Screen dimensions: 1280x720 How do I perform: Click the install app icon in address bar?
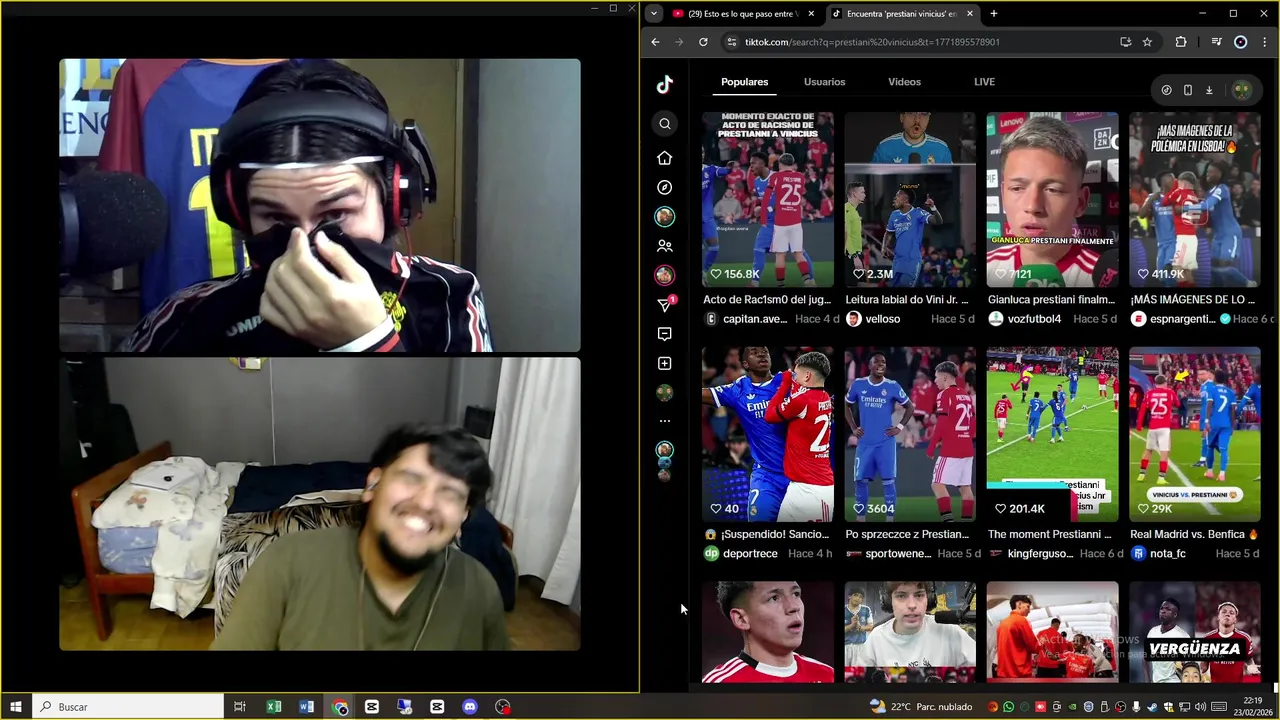coord(1125,42)
